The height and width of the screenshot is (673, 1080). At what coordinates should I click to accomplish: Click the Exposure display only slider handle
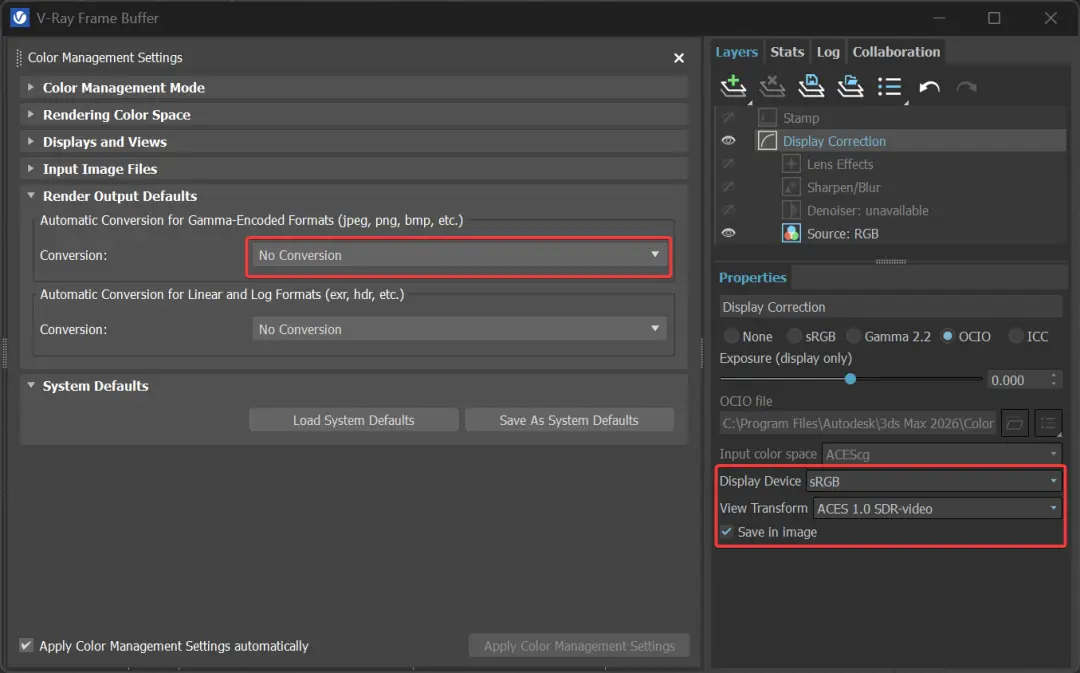coord(851,379)
